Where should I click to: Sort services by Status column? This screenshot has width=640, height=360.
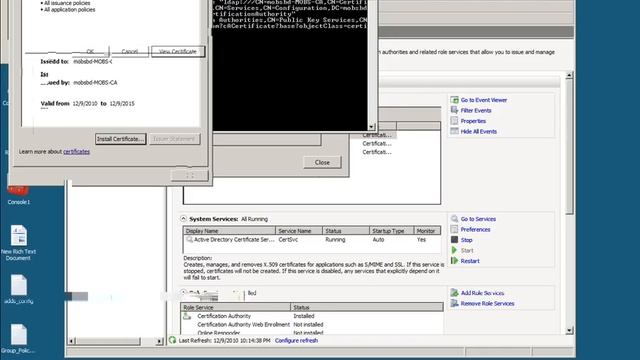coord(346,231)
